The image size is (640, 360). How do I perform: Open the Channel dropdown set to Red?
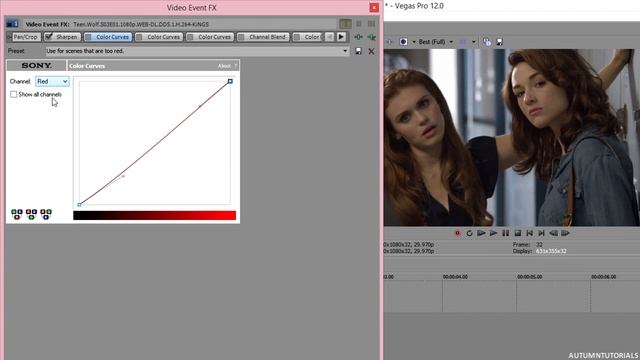(x=52, y=81)
